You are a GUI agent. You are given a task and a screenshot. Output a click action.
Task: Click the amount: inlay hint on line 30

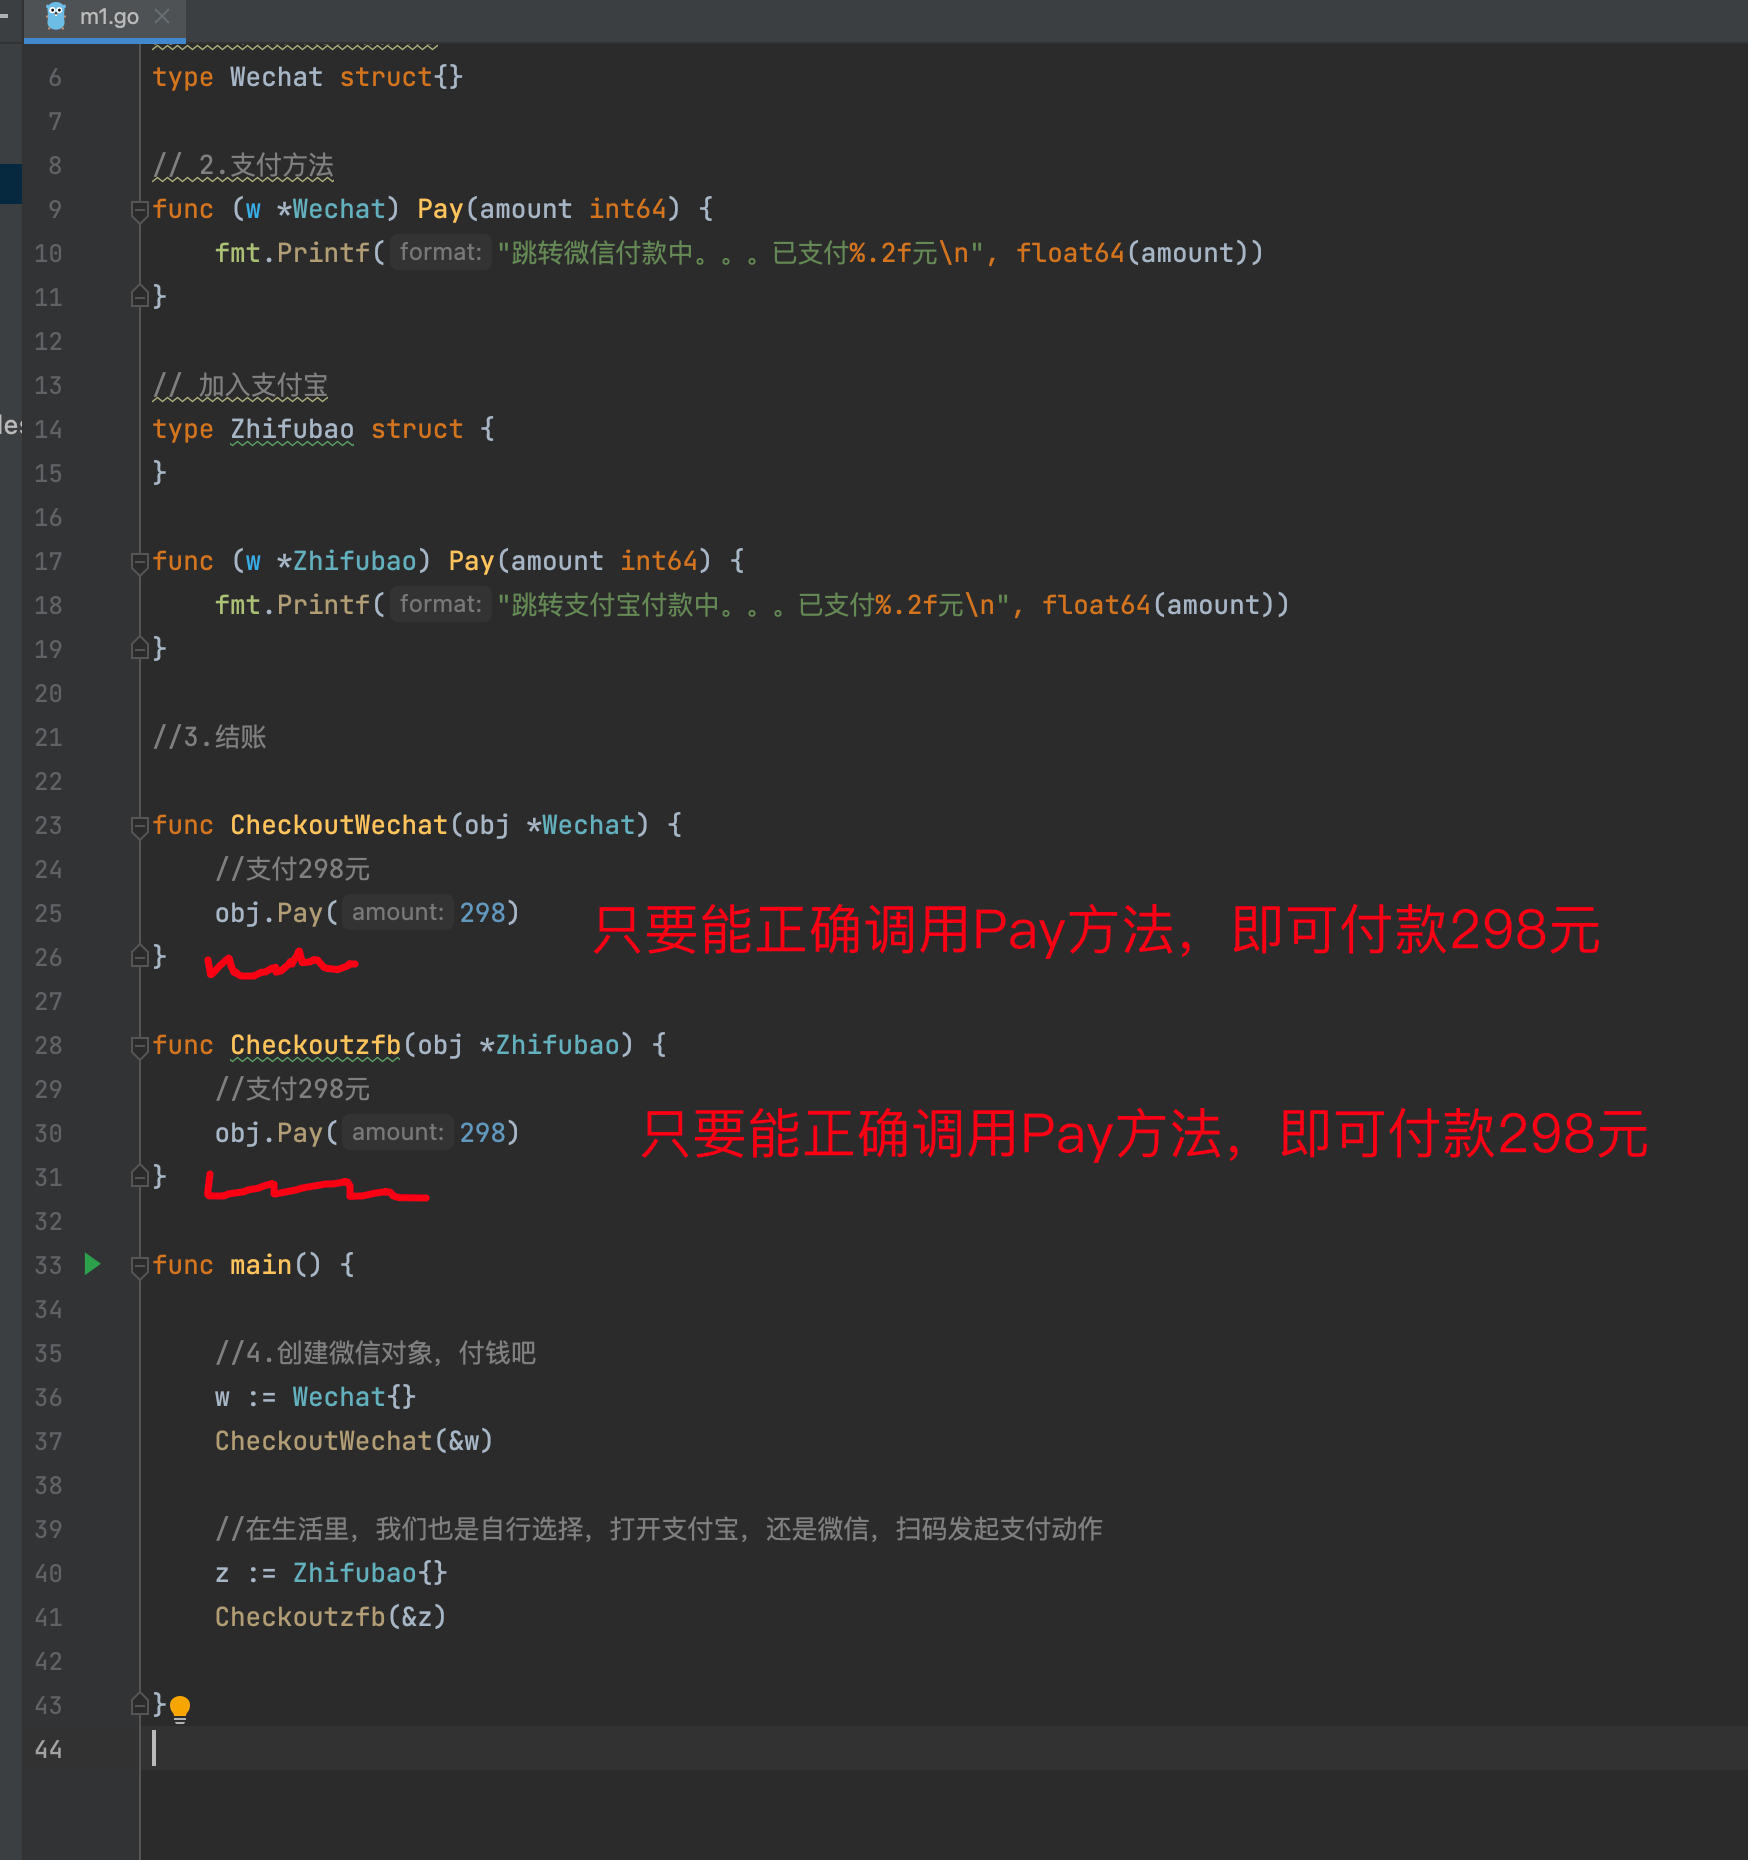pos(396,1131)
